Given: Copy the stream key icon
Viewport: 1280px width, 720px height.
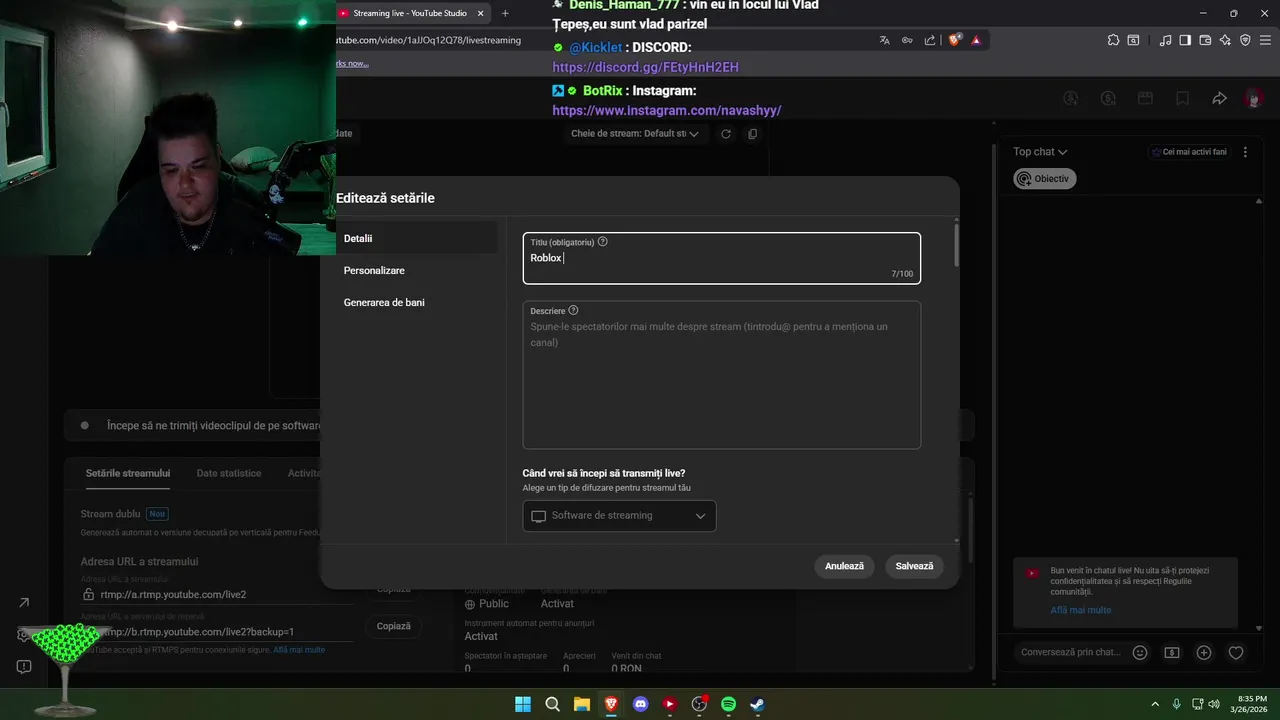Looking at the screenshot, I should click(753, 133).
